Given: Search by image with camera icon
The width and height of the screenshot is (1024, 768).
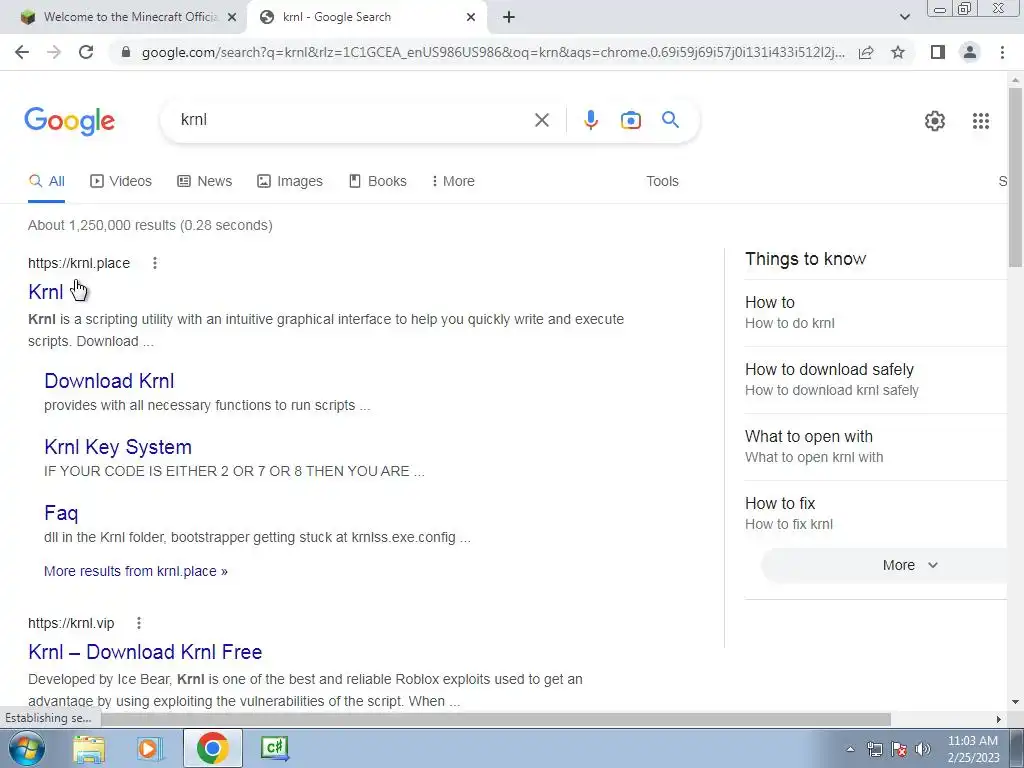Looking at the screenshot, I should (630, 120).
